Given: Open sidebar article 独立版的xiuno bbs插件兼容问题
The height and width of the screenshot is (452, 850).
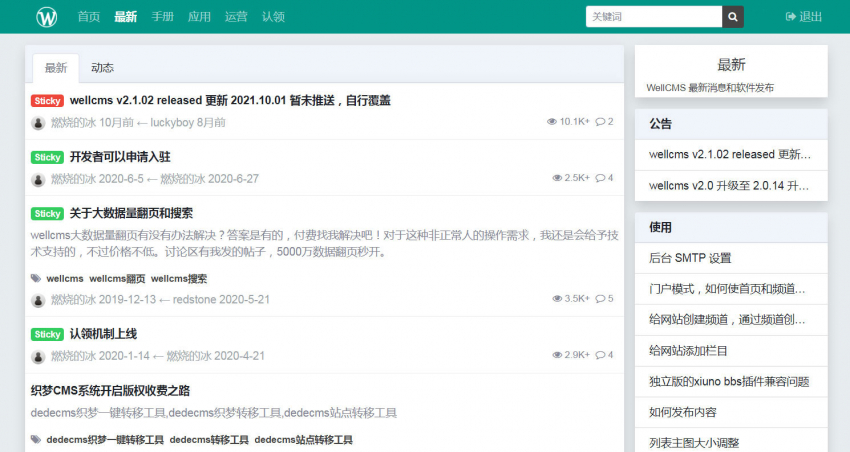Looking at the screenshot, I should [x=731, y=382].
